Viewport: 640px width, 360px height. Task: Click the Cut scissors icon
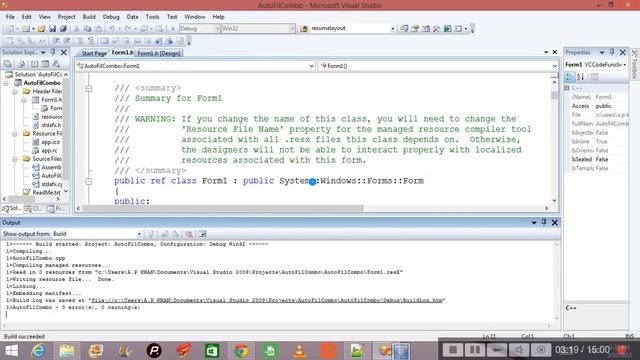tap(76, 29)
